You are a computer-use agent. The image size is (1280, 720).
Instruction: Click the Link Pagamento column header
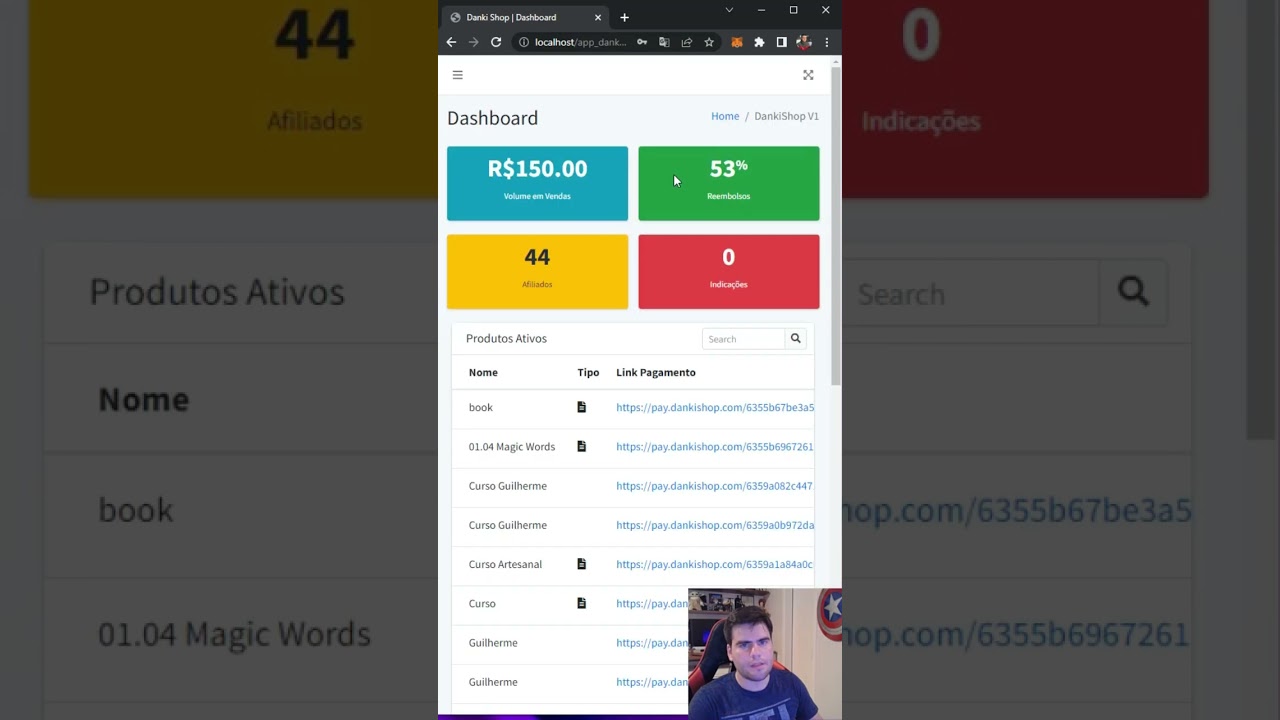pos(656,372)
